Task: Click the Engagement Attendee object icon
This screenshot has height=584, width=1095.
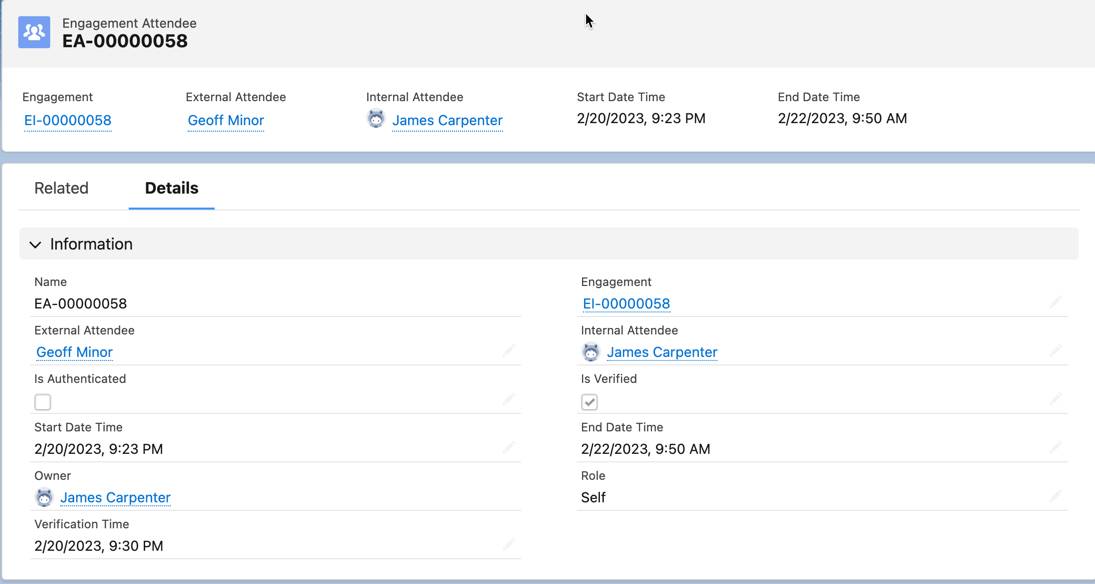Action: click(34, 32)
